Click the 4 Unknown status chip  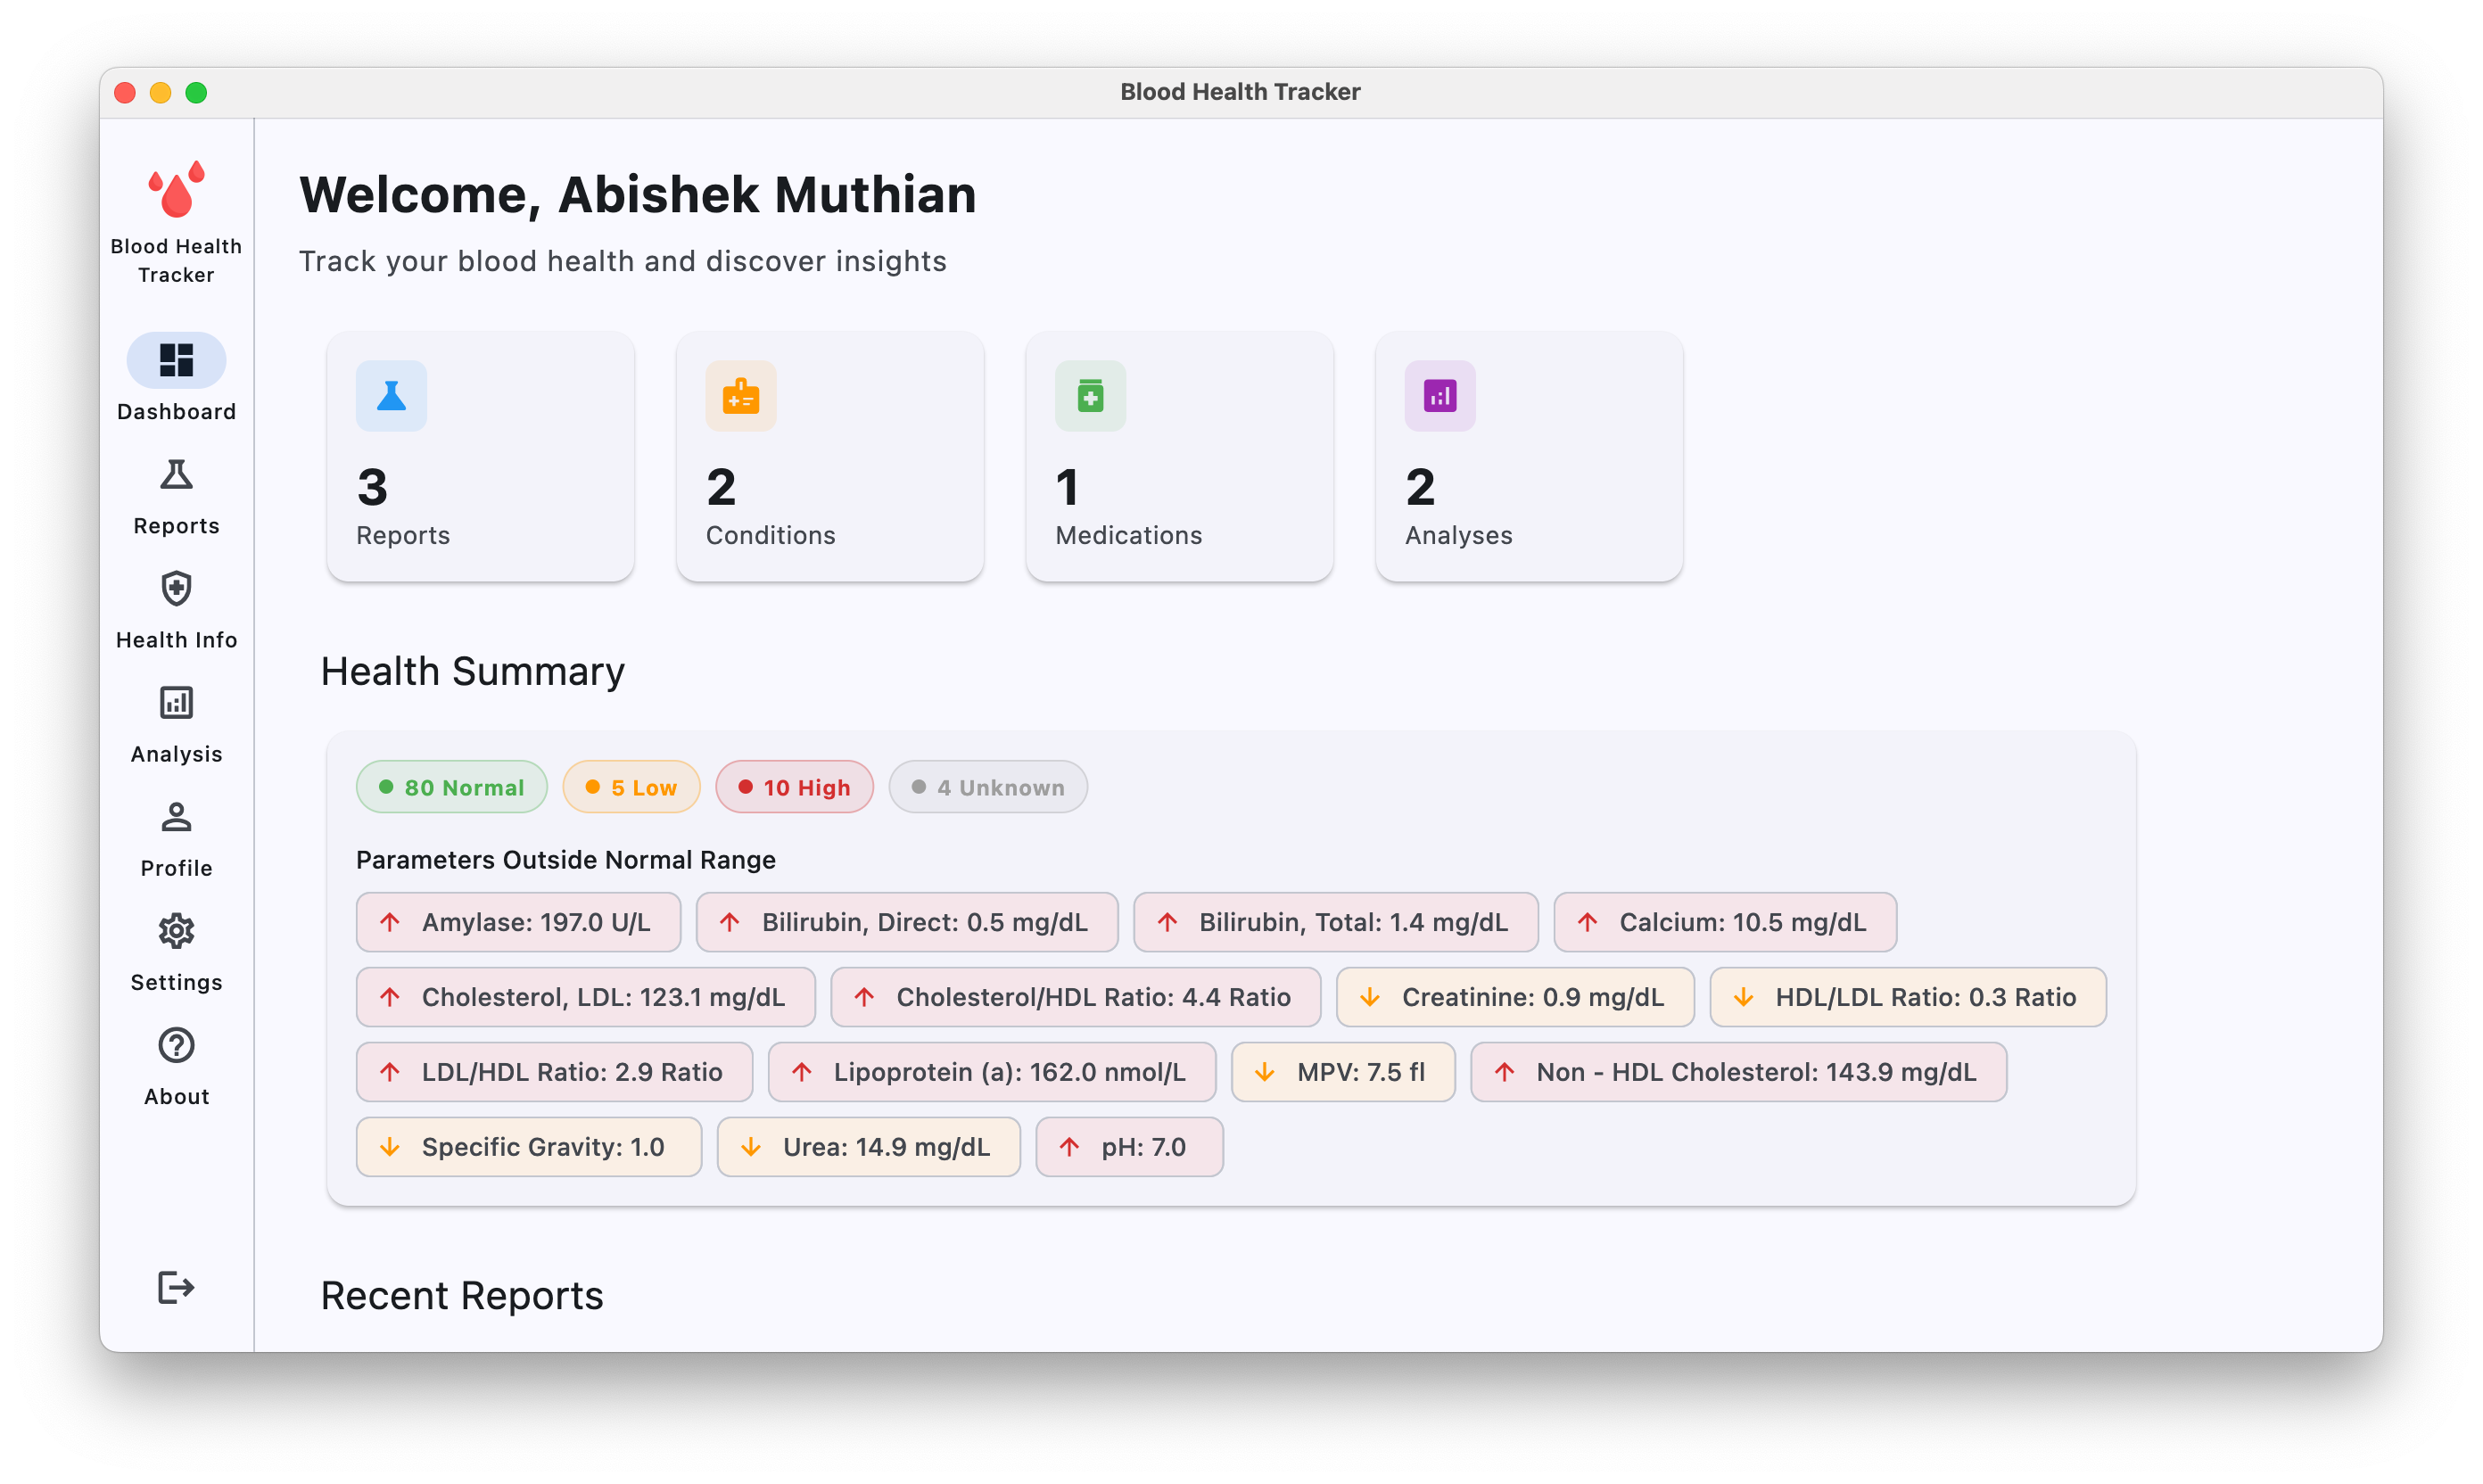click(x=988, y=787)
